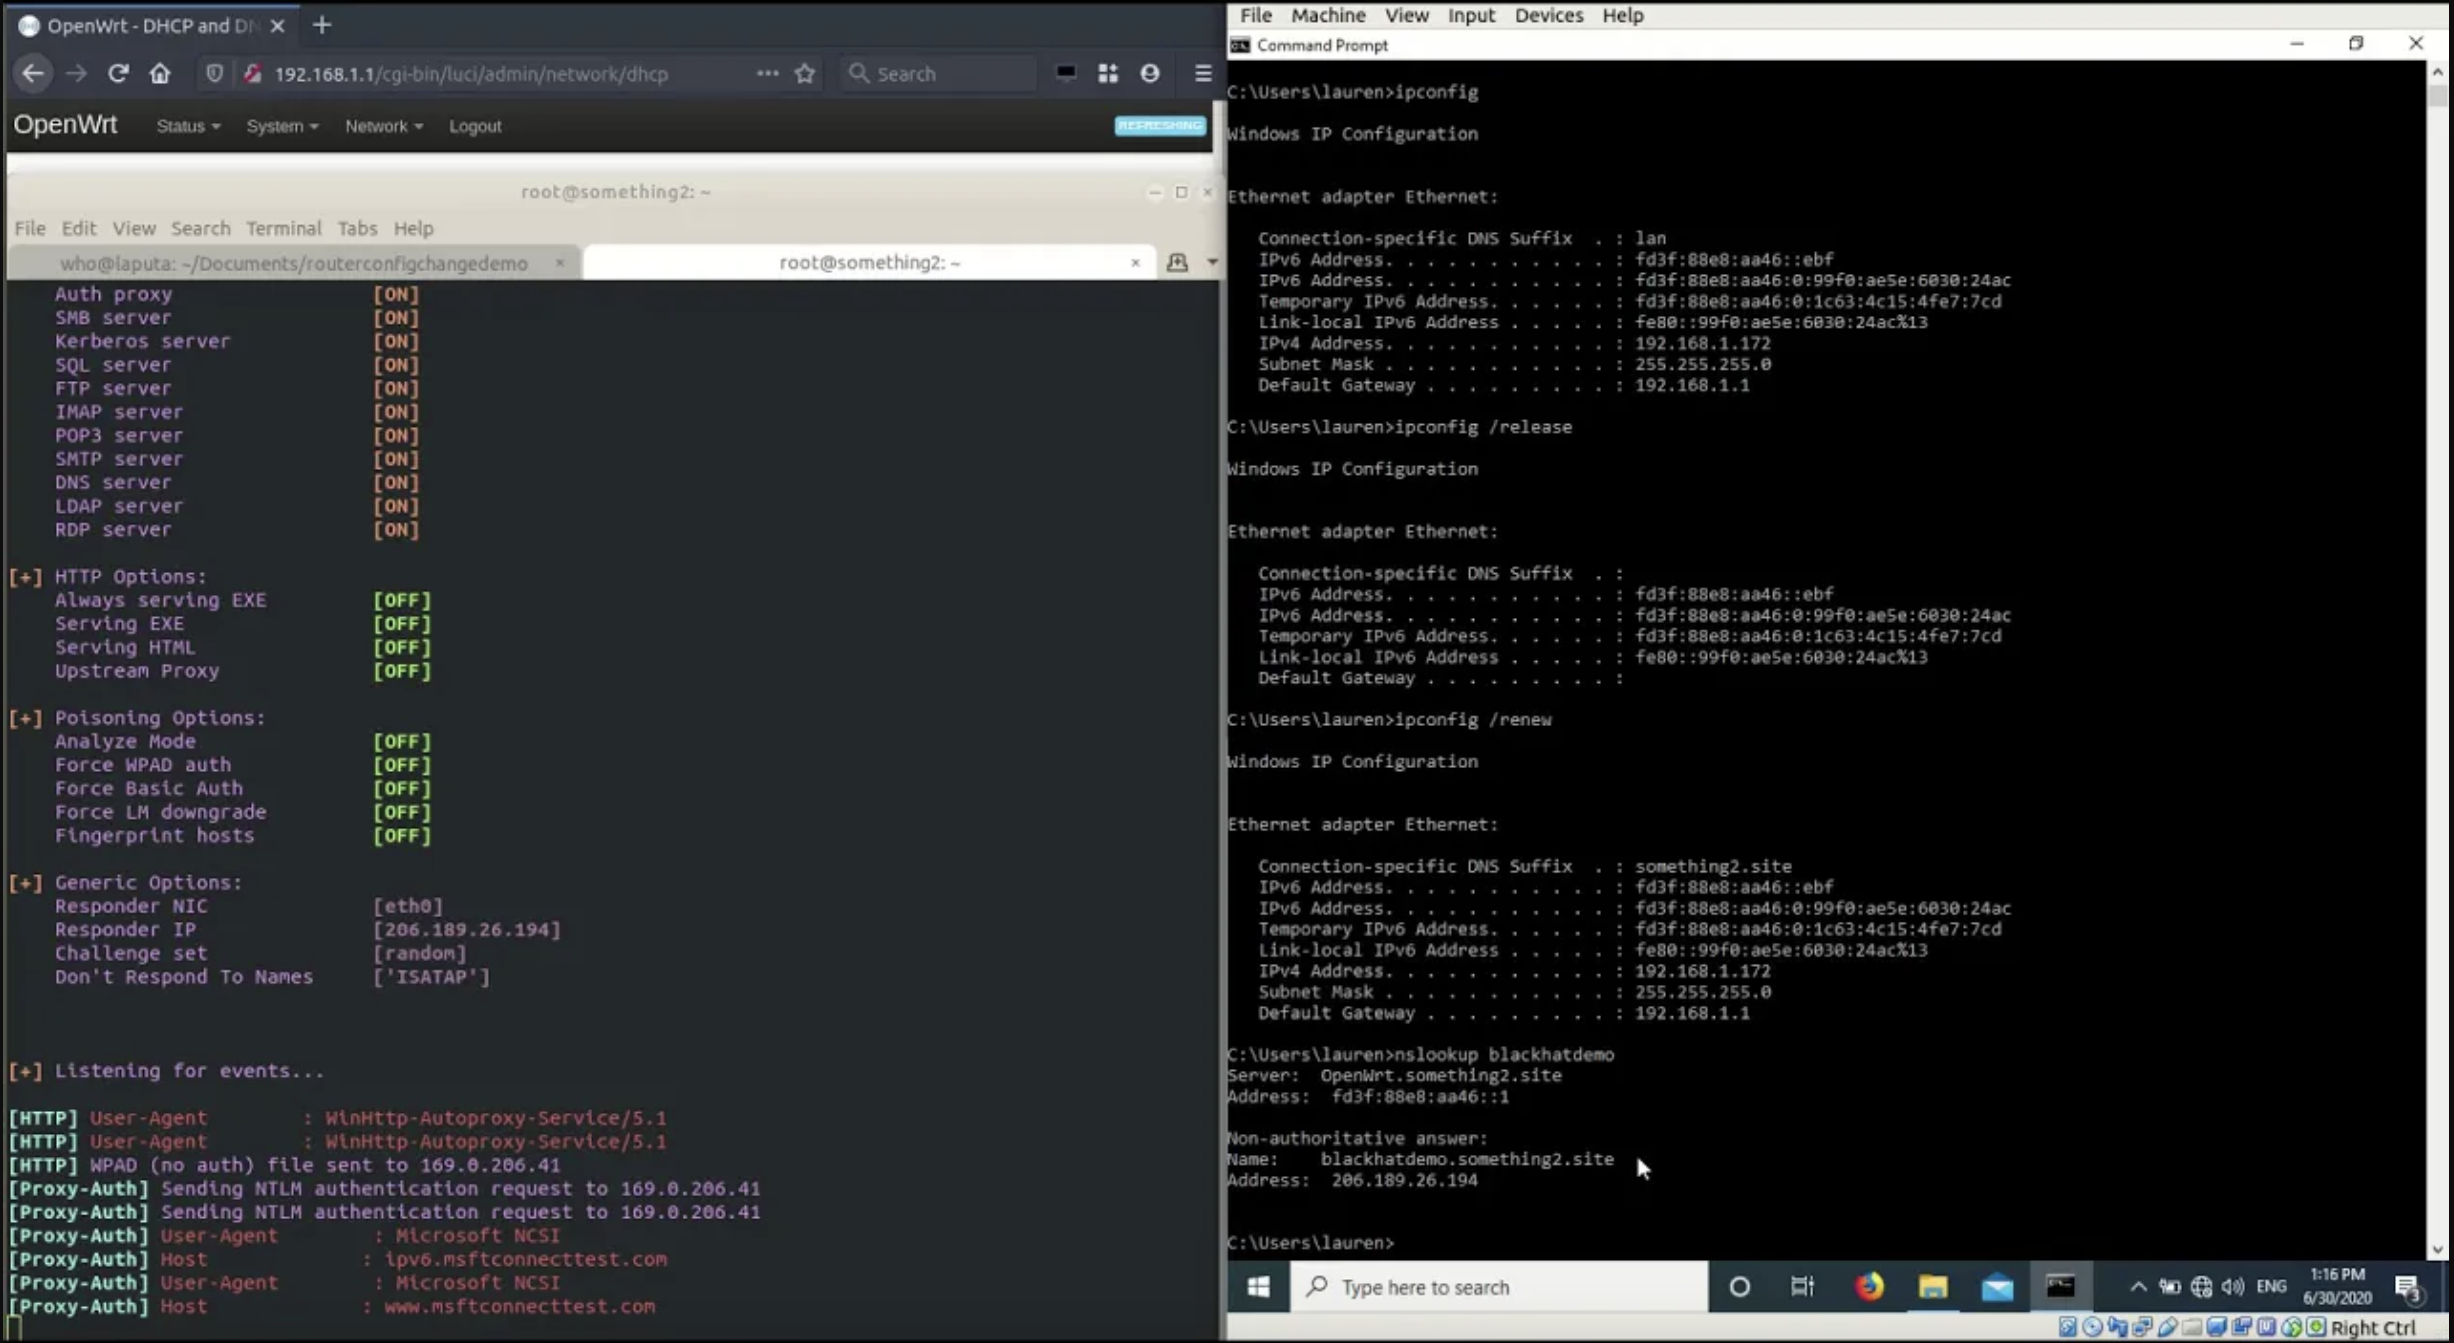Viewport: 2454px width, 1343px height.
Task: Click the OpenWrt Logout link
Action: (x=475, y=126)
